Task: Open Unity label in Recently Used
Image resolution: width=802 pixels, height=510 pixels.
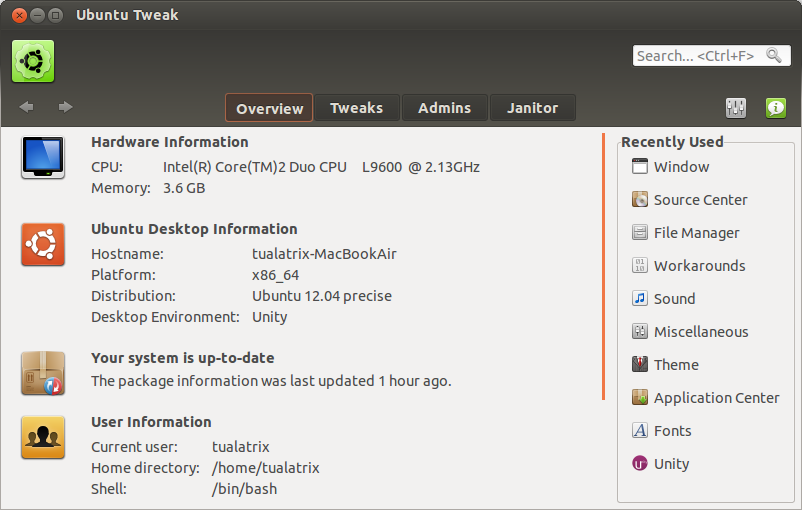Action: coord(672,464)
